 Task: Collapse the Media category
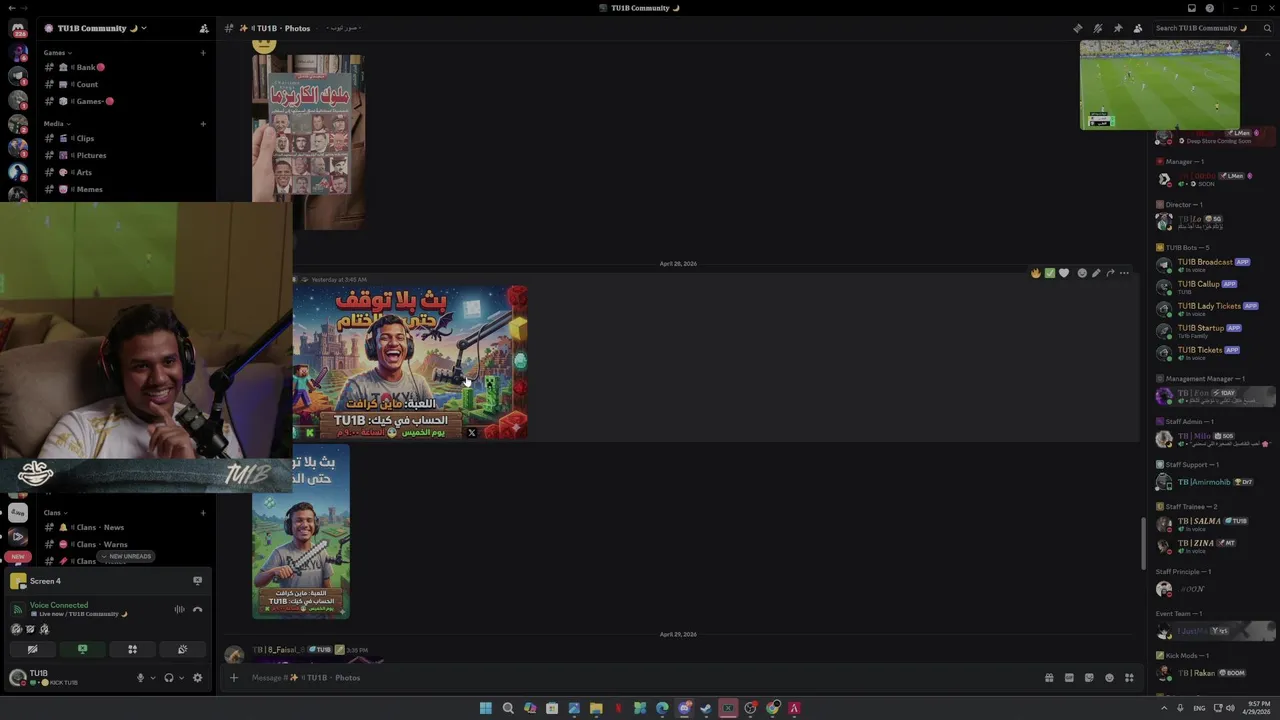pyautogui.click(x=56, y=124)
